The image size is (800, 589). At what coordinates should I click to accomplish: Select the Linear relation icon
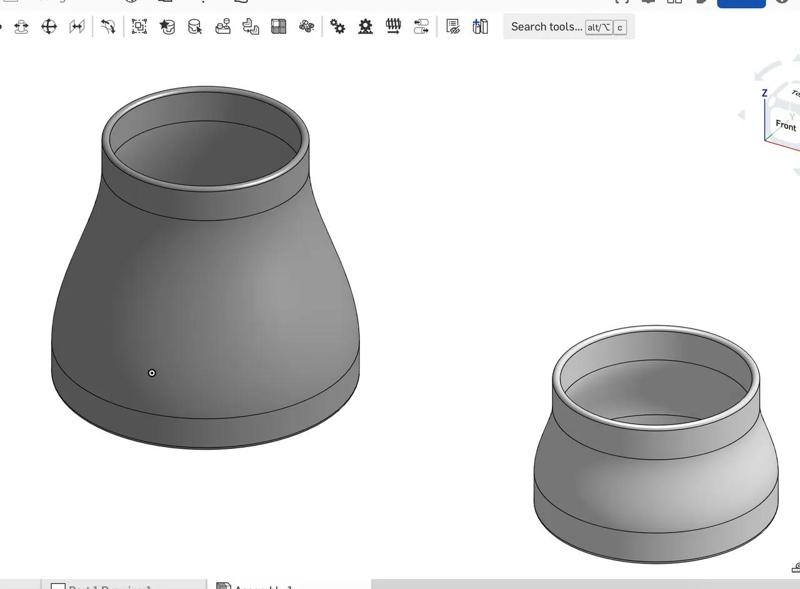(421, 27)
